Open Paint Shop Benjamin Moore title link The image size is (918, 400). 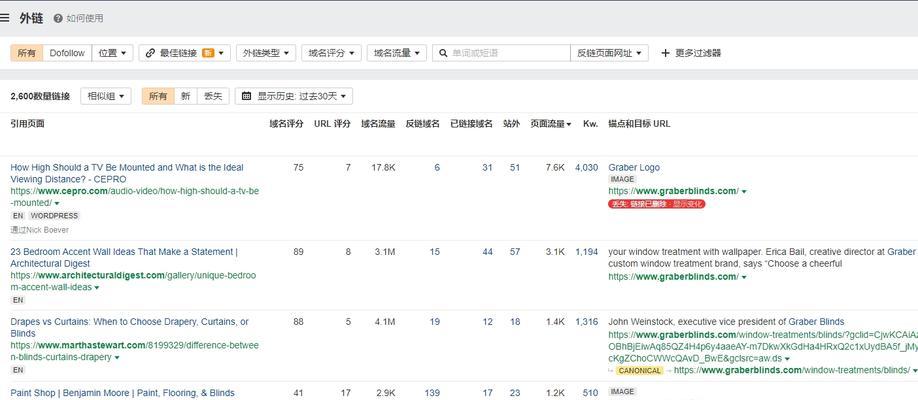pos(122,393)
